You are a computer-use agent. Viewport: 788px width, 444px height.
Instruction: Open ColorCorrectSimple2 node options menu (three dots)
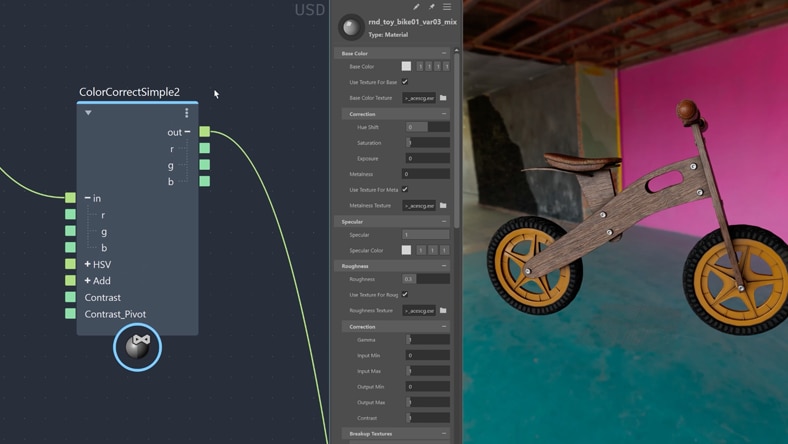186,113
